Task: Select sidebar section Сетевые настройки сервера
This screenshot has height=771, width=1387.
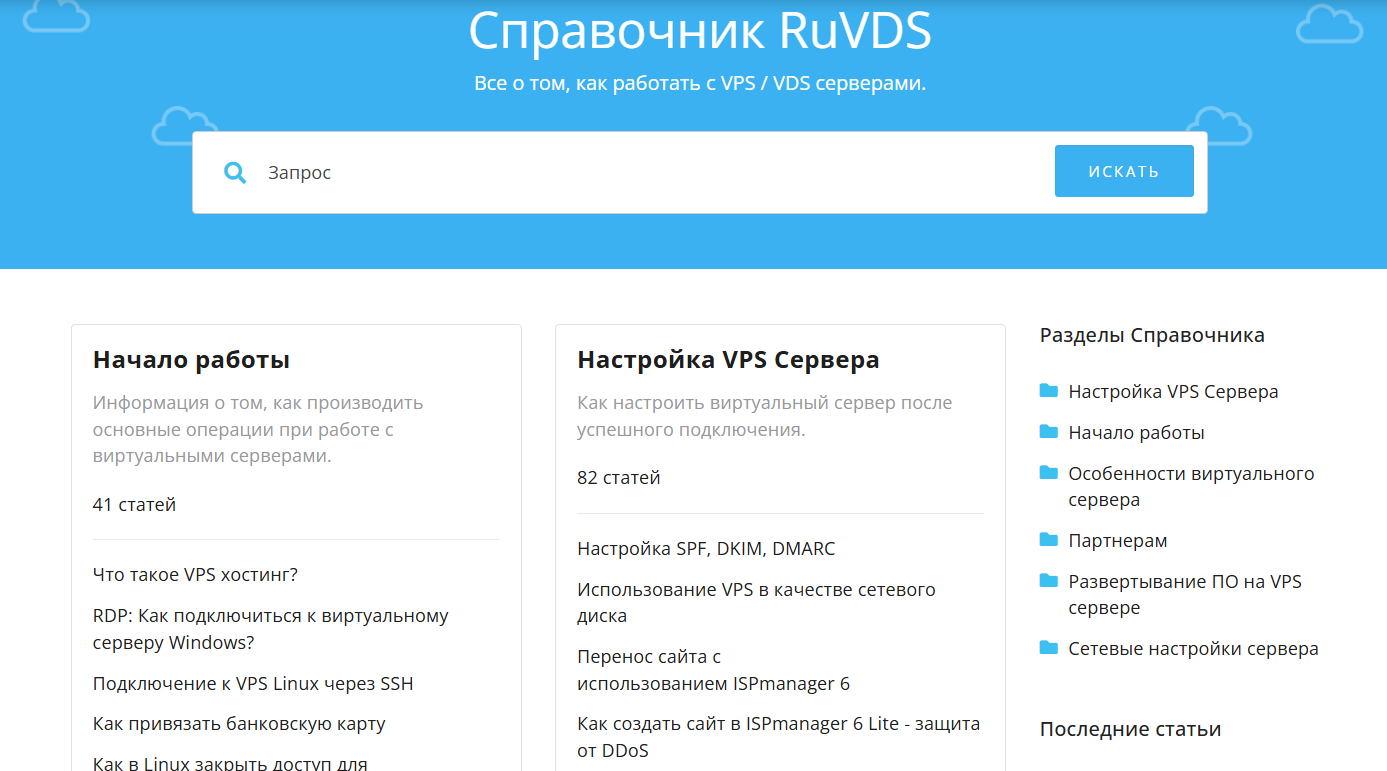Action: pos(1193,649)
